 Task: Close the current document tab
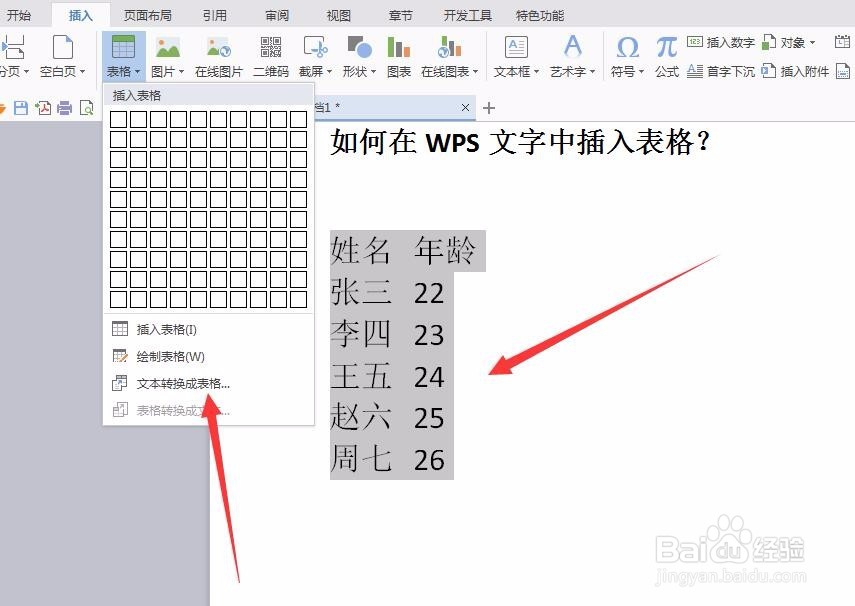pyautogui.click(x=465, y=107)
